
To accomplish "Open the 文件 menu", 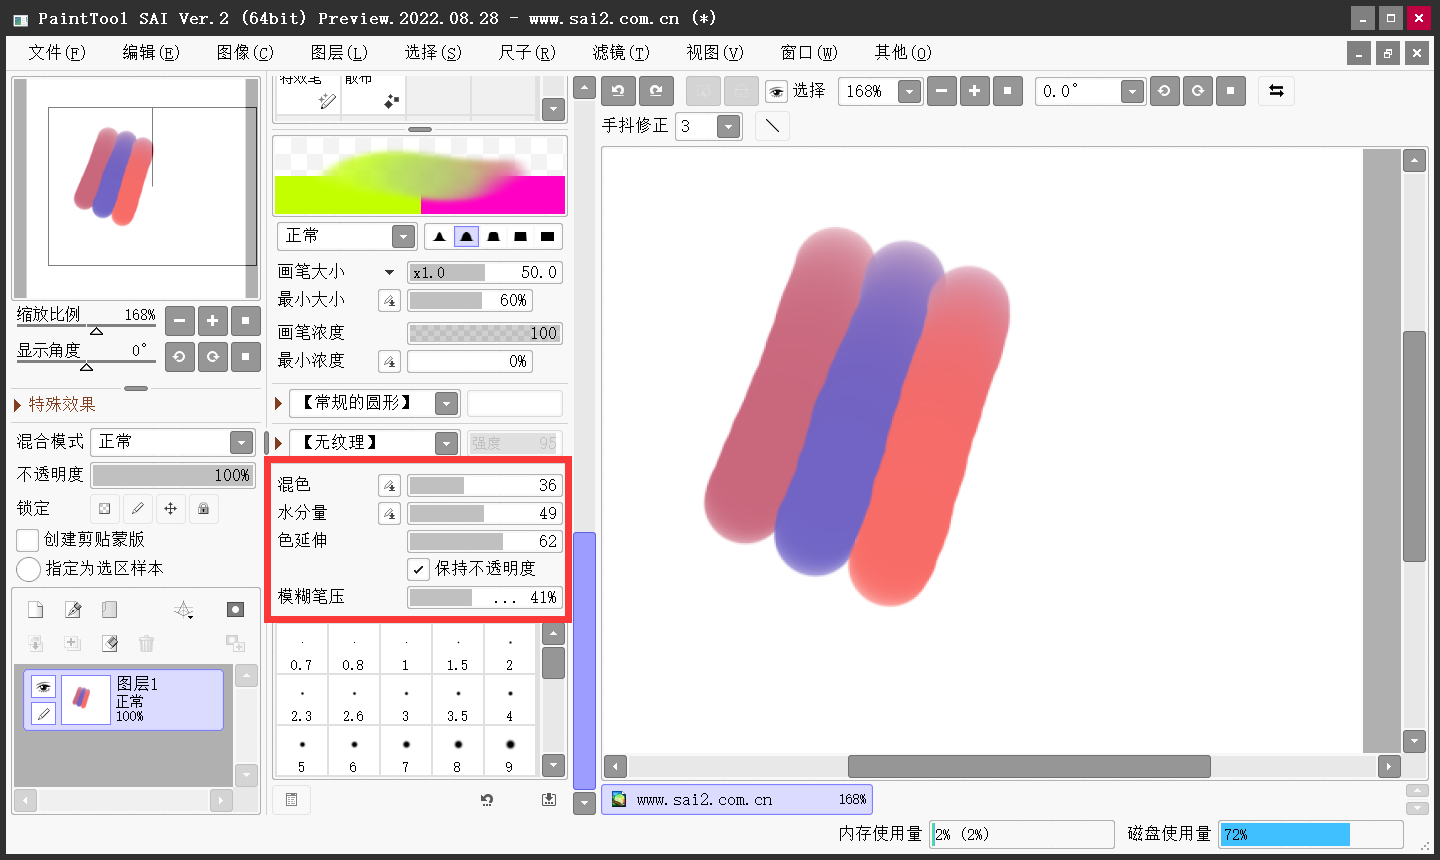I will (x=56, y=52).
